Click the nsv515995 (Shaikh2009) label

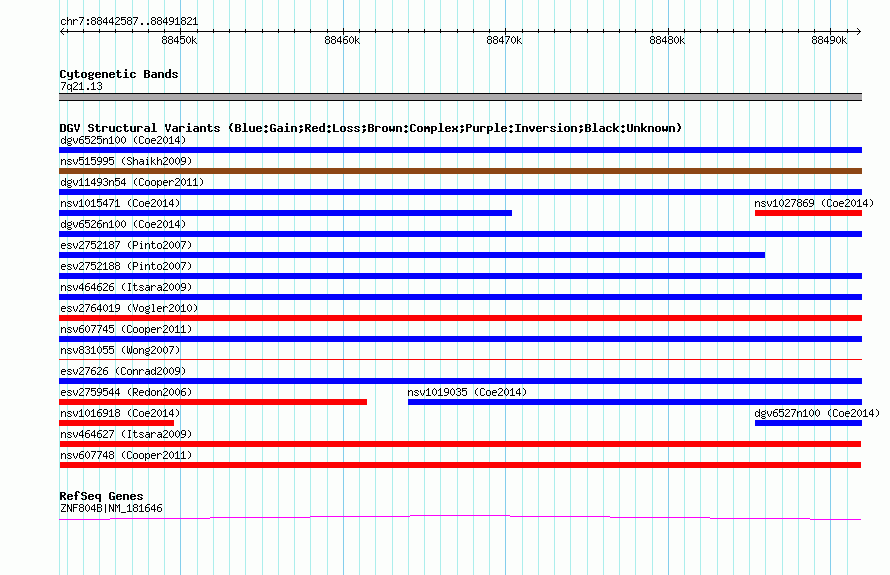point(126,161)
